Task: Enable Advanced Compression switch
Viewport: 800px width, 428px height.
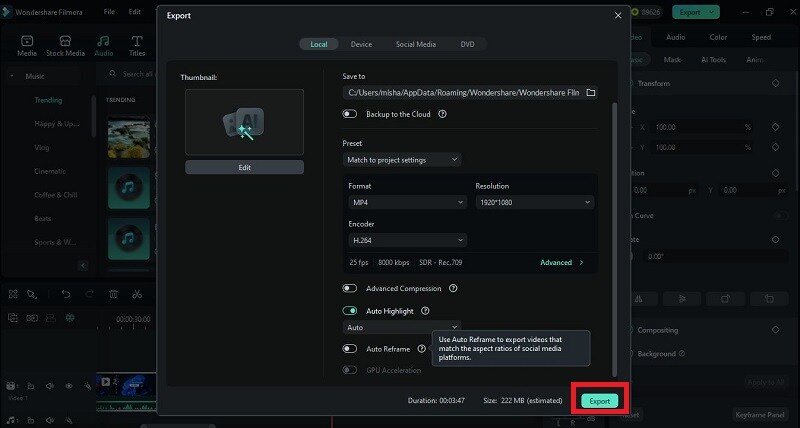Action: point(349,288)
